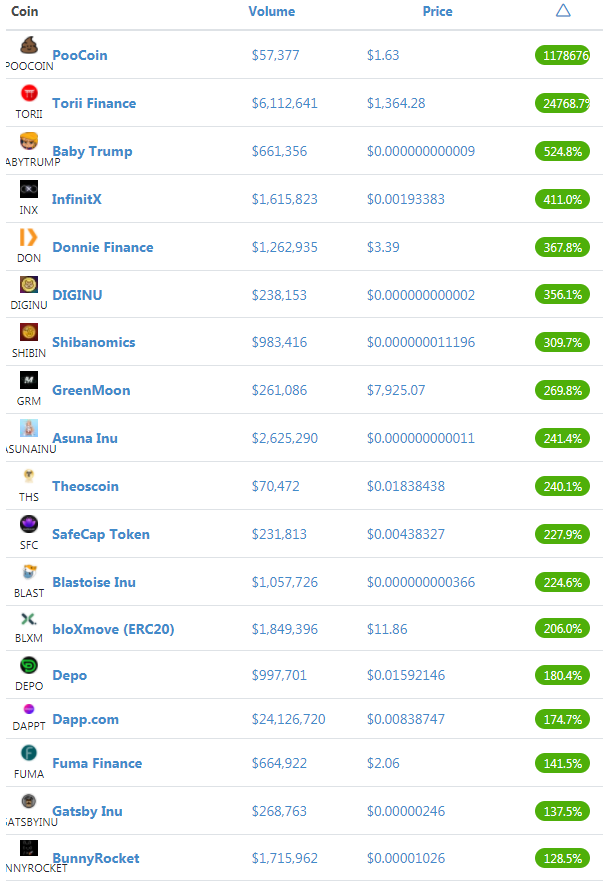Click the PooCoin poop emoji icon
The image size is (603, 883).
[29, 44]
